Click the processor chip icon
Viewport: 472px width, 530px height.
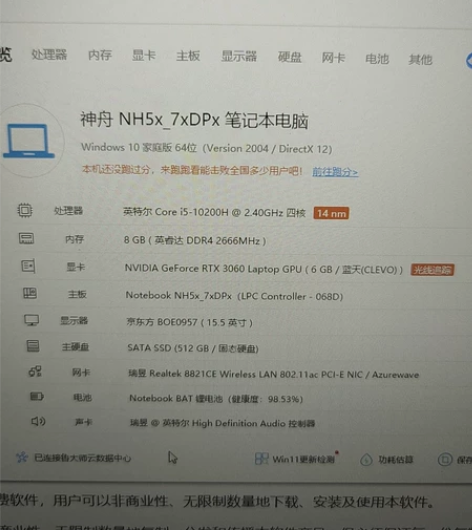click(x=25, y=210)
